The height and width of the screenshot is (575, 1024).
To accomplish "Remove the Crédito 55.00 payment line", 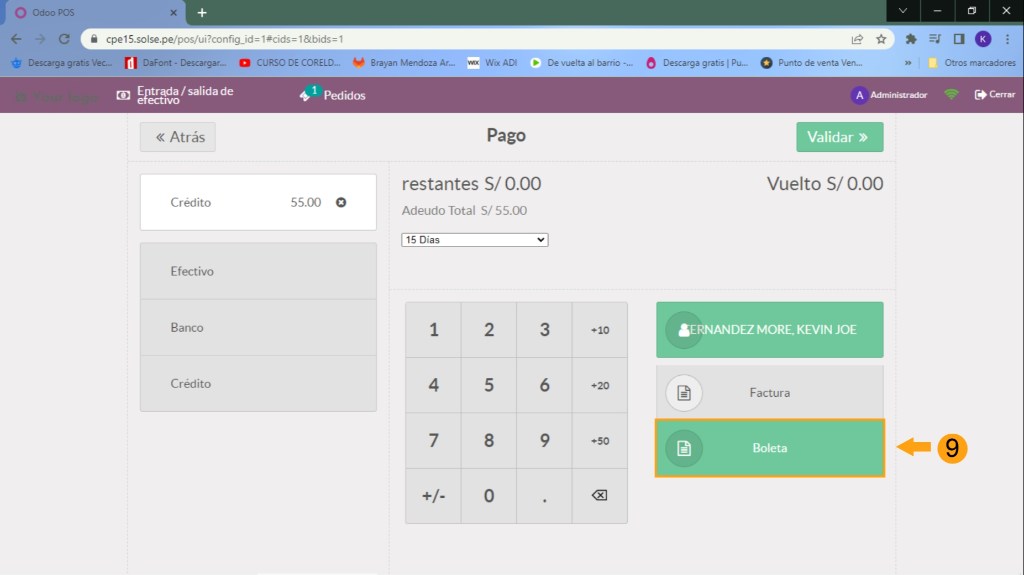I will 341,202.
